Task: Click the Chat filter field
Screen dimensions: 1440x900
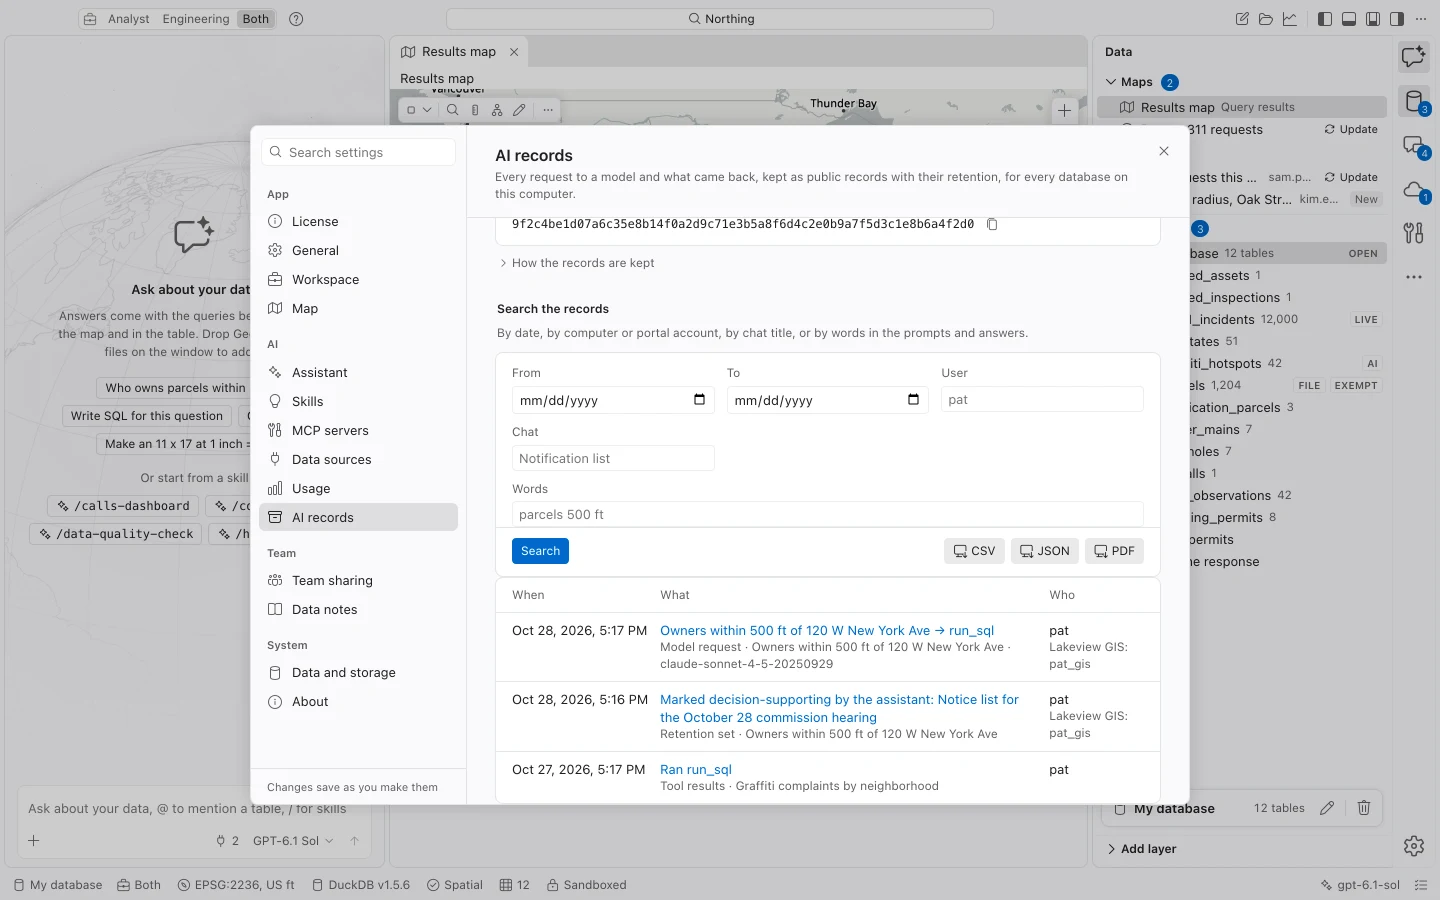Action: pyautogui.click(x=613, y=459)
